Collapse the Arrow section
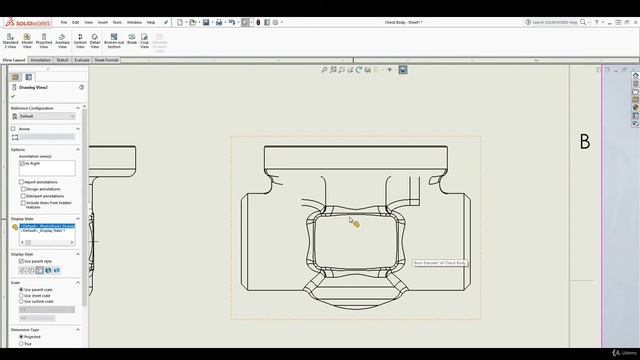Screen dimensions: 640x360 (x=78, y=129)
